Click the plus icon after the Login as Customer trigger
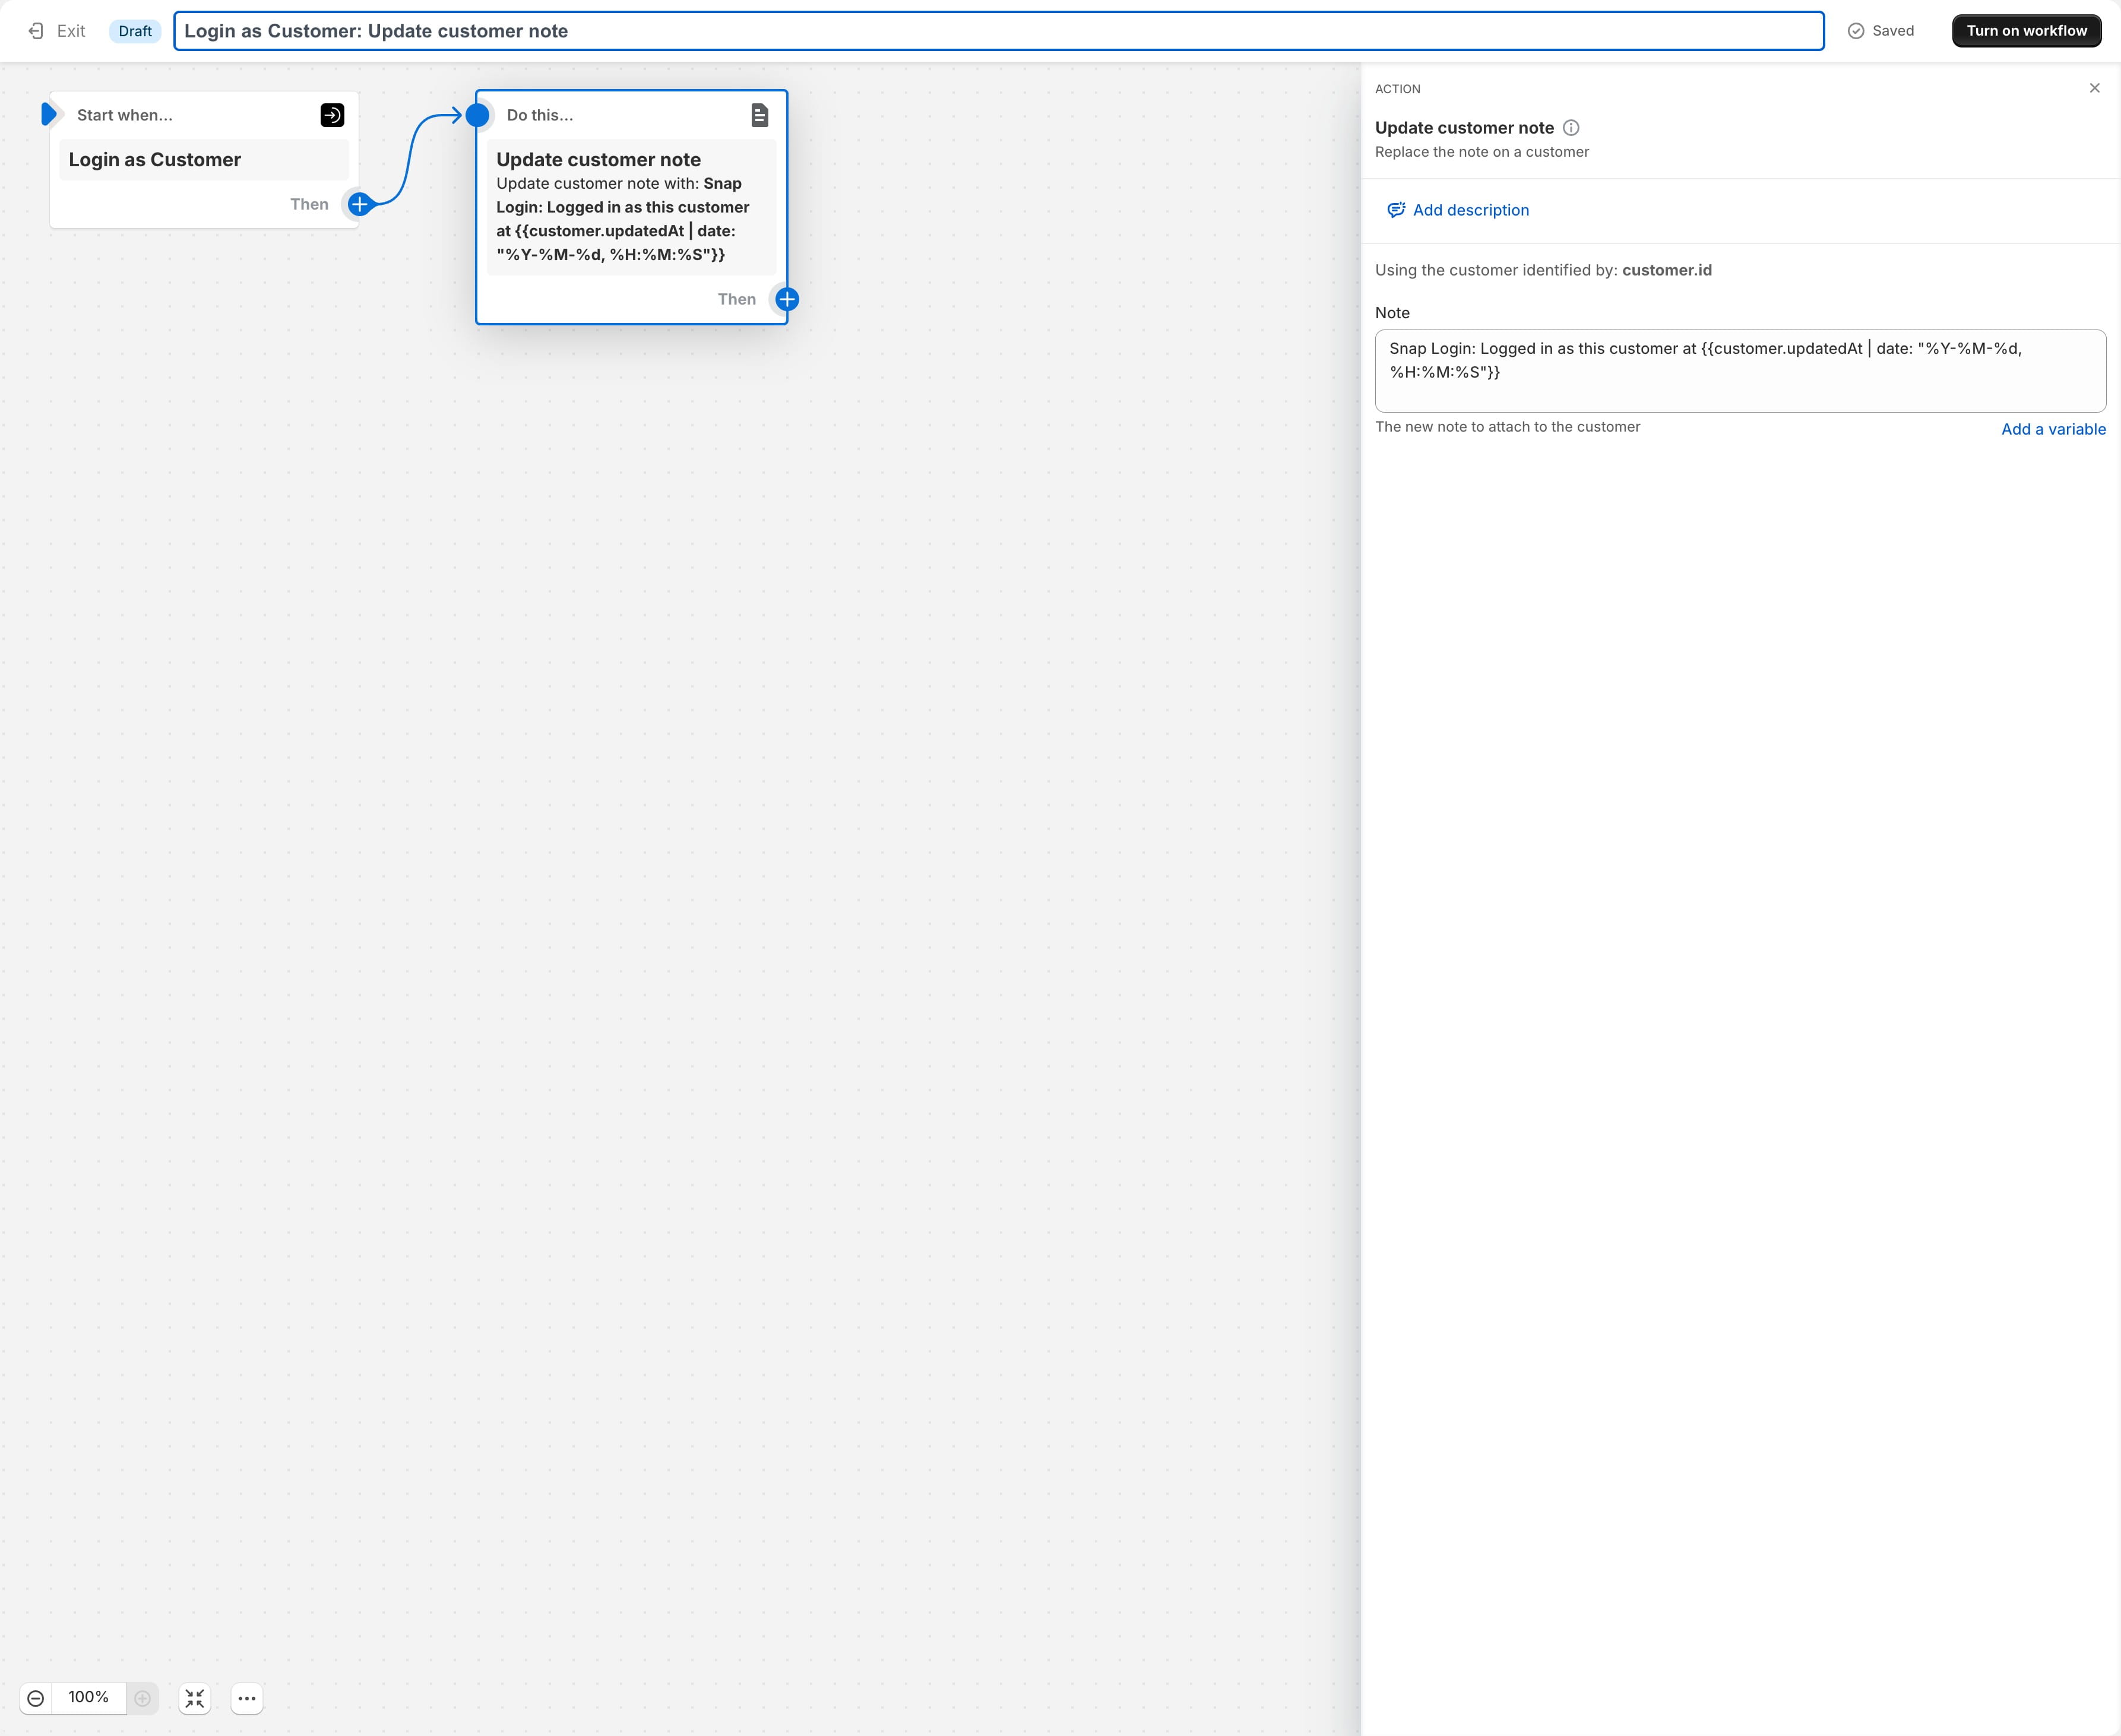The height and width of the screenshot is (1736, 2121). [359, 204]
